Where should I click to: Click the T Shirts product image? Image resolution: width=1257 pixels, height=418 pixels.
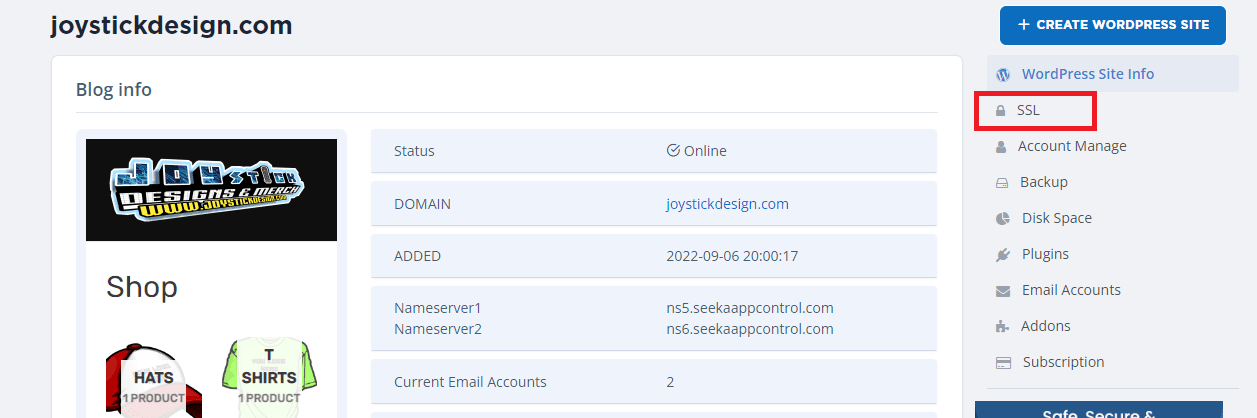pyautogui.click(x=268, y=378)
